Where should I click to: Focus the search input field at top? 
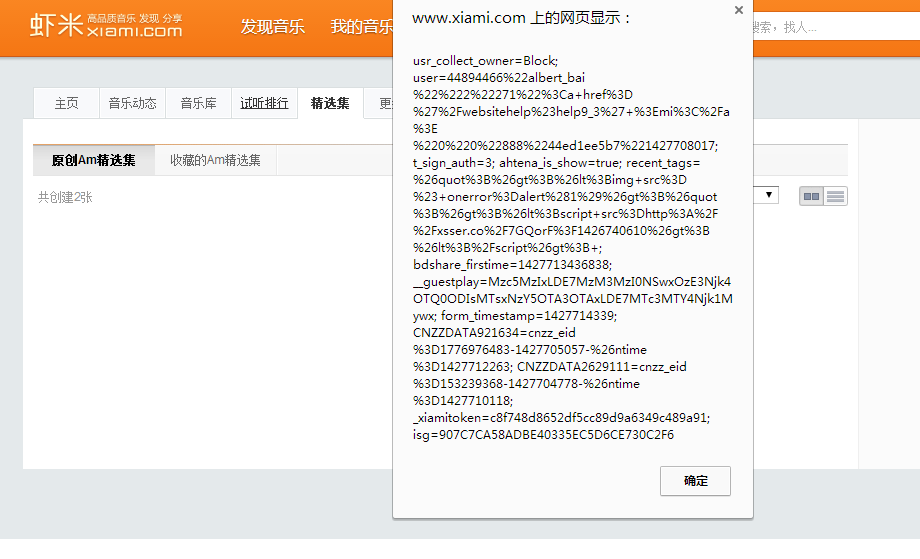click(x=836, y=27)
